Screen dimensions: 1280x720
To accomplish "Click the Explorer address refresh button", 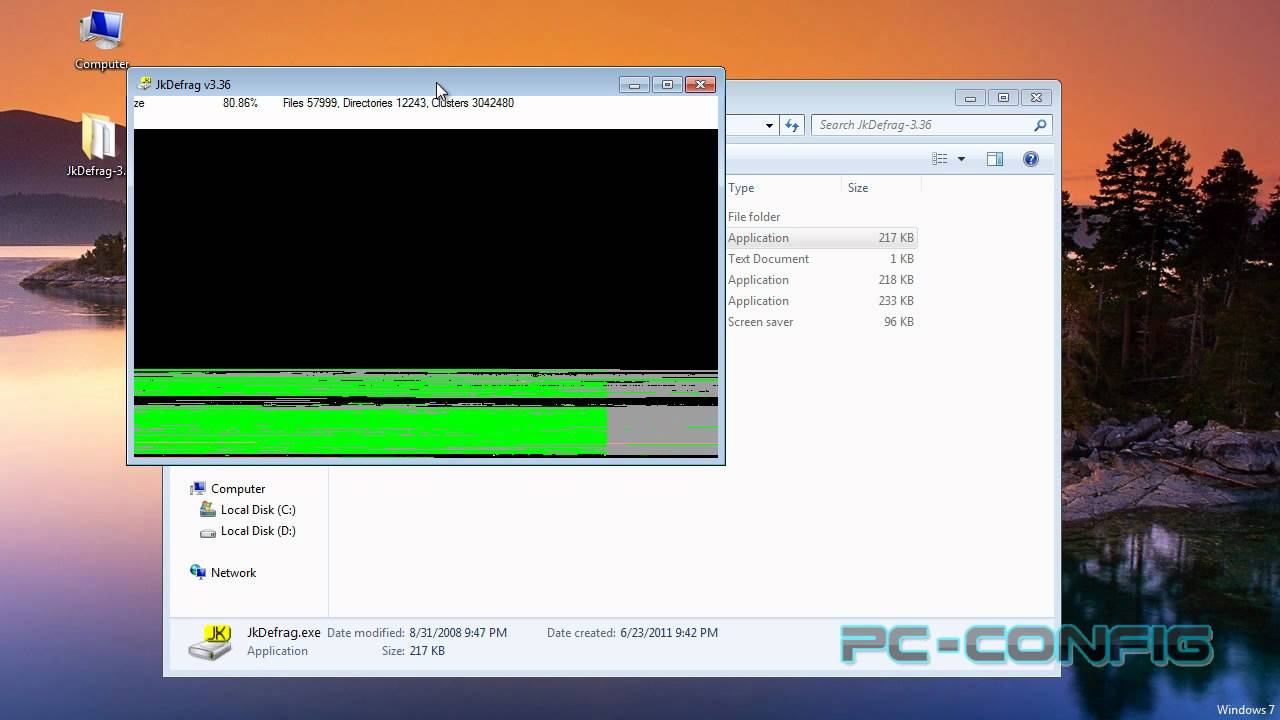I will [792, 125].
